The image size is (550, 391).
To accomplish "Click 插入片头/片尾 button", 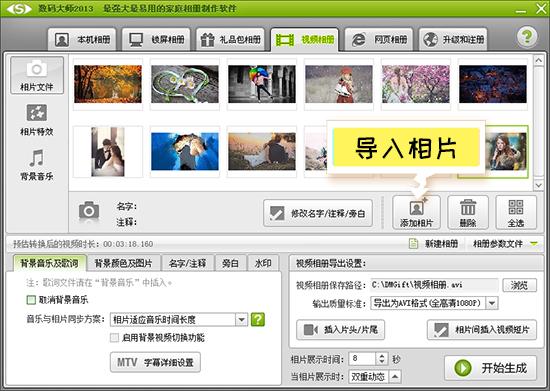I will pos(341,330).
